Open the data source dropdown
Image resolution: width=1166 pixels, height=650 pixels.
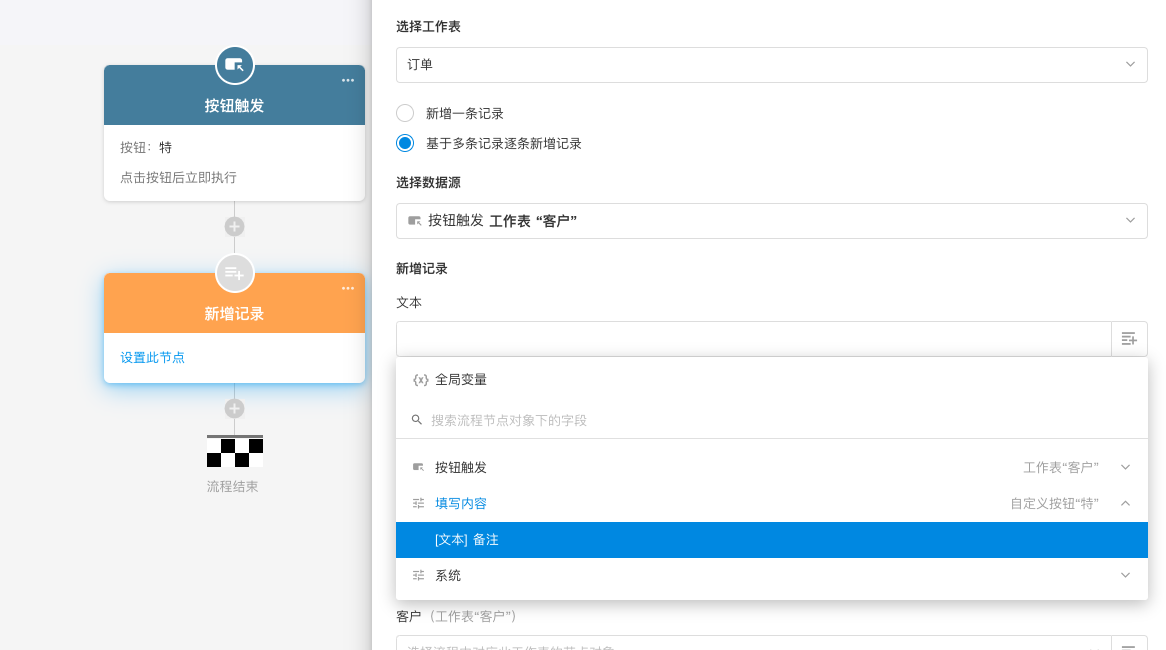pos(771,220)
